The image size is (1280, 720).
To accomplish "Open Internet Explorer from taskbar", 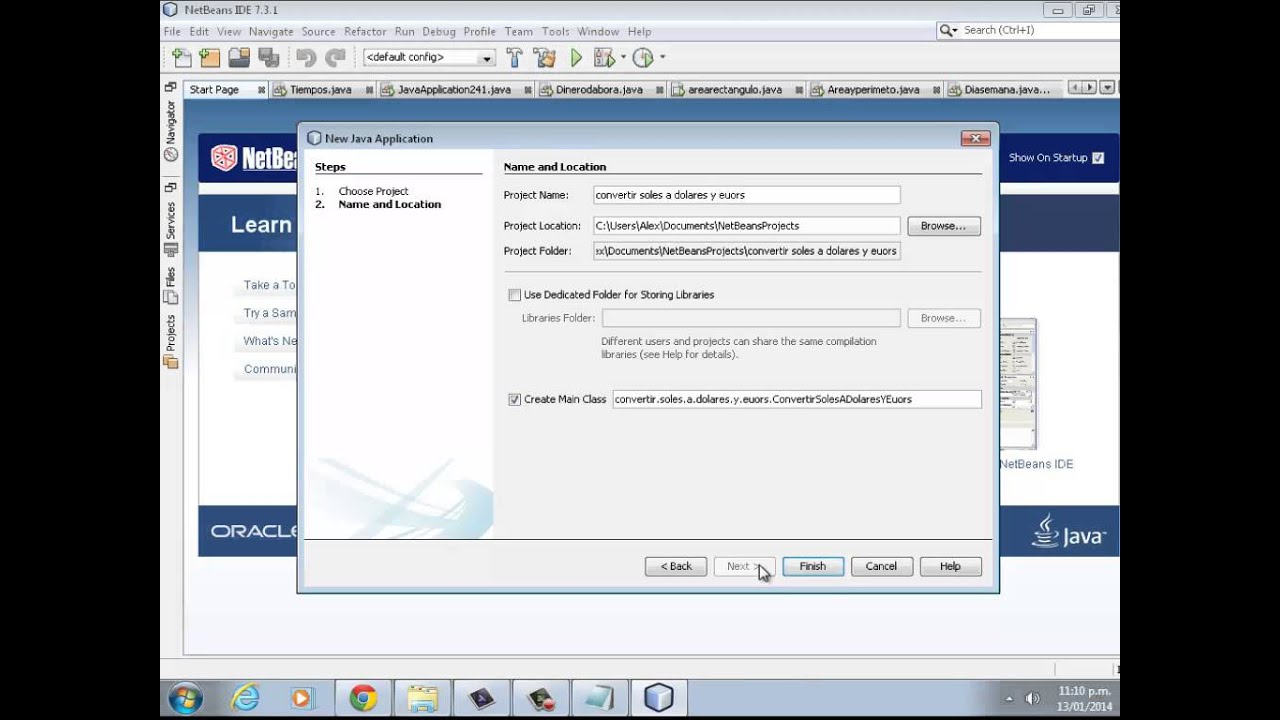I will pos(245,698).
